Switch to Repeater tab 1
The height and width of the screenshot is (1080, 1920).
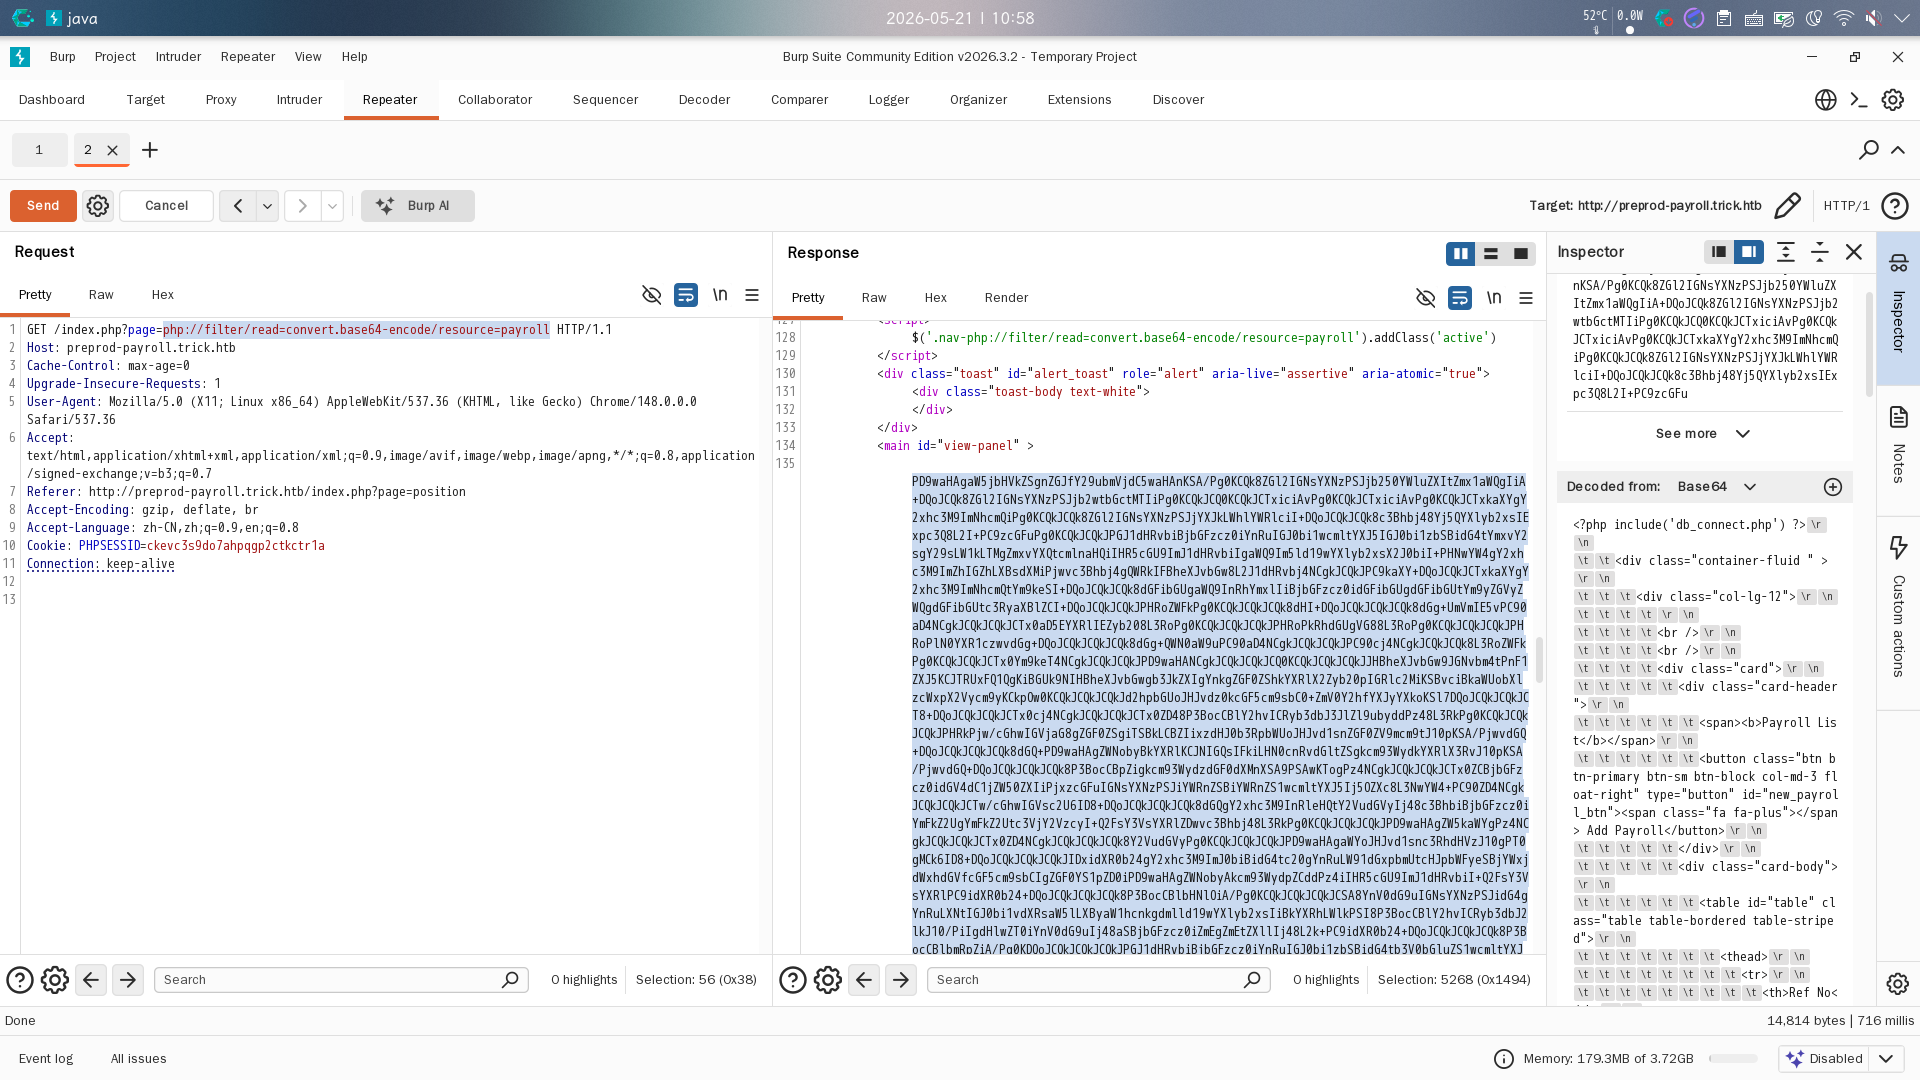click(39, 150)
